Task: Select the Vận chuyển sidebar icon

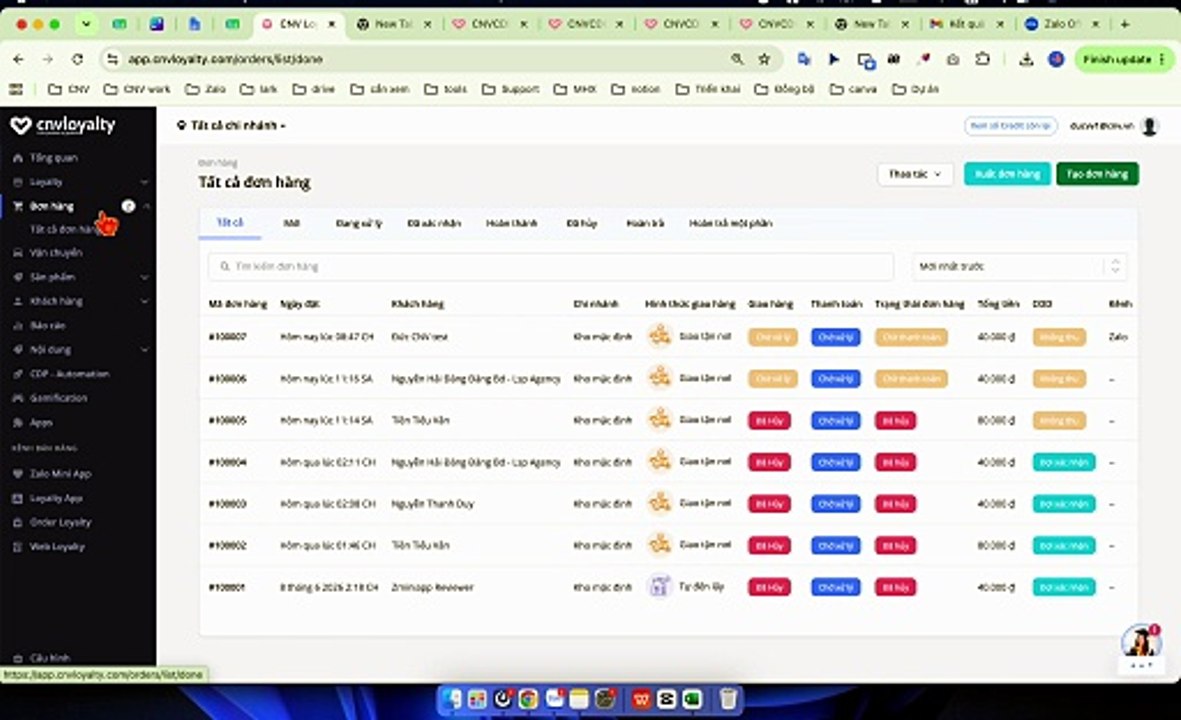Action: click(x=17, y=253)
